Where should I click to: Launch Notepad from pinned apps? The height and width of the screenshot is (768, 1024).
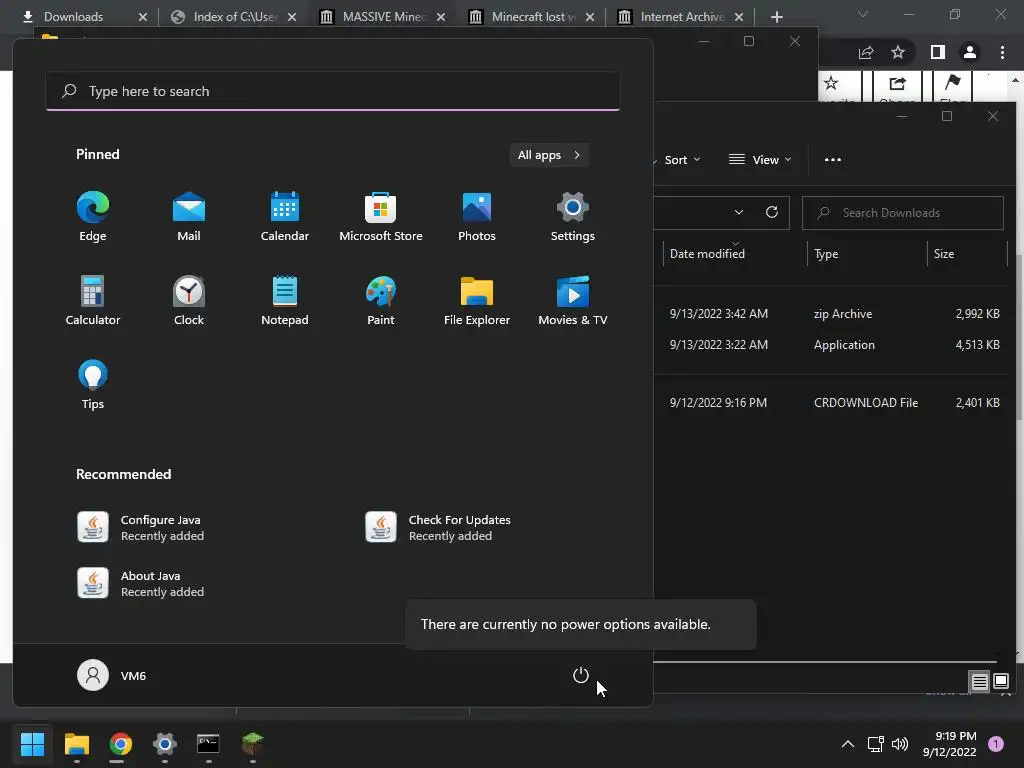point(285,301)
